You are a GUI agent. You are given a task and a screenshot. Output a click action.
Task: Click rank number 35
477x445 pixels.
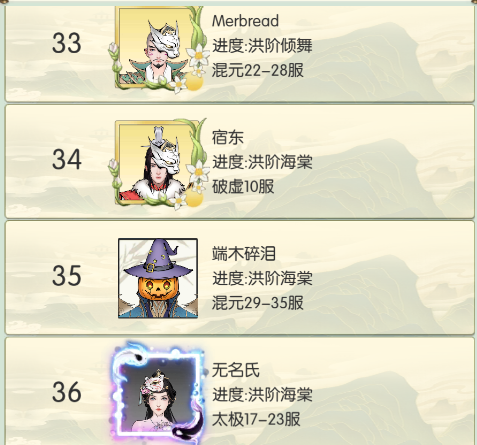(67, 276)
